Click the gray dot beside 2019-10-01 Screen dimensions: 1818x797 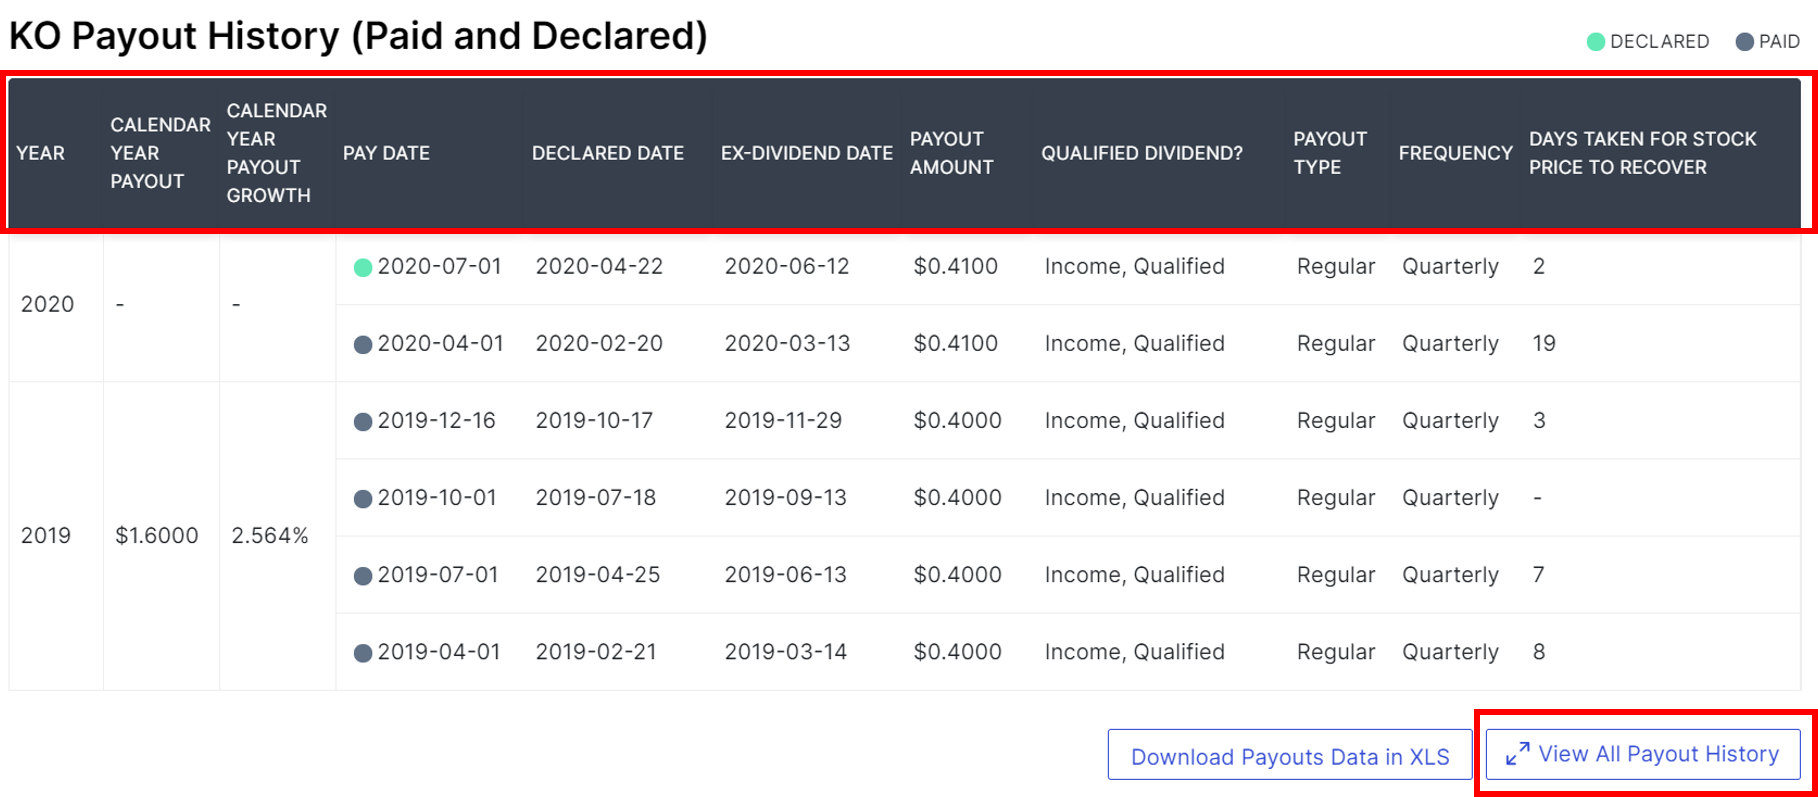pyautogui.click(x=363, y=498)
